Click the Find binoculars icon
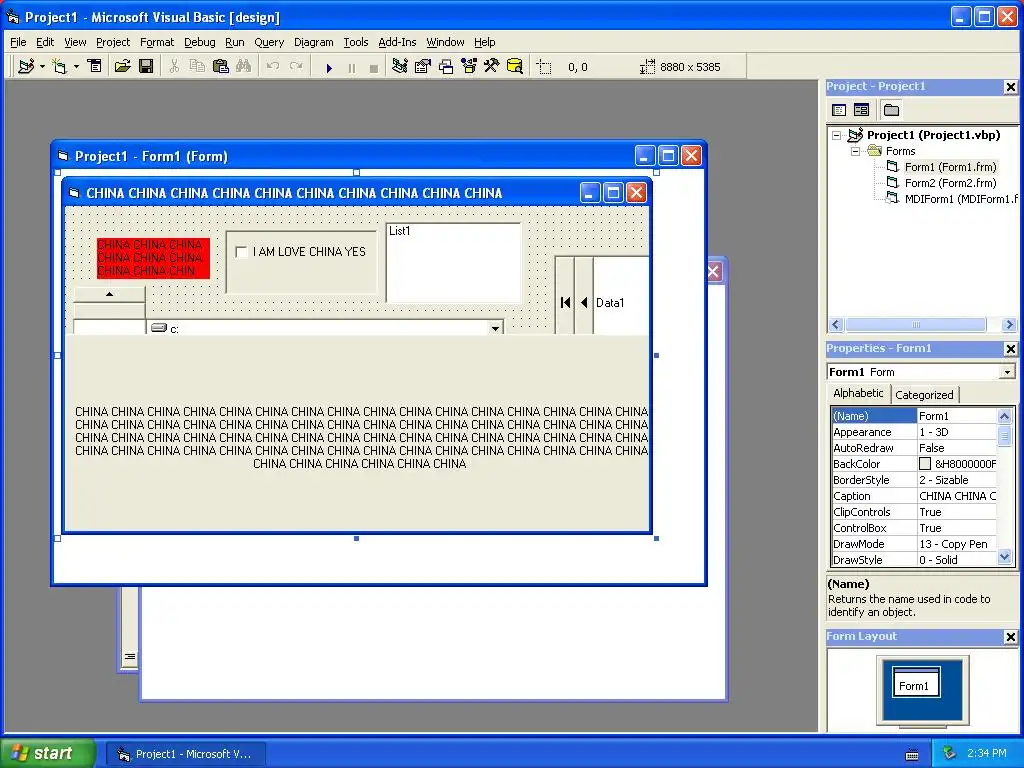Viewport: 1024px width, 768px height. coord(244,66)
